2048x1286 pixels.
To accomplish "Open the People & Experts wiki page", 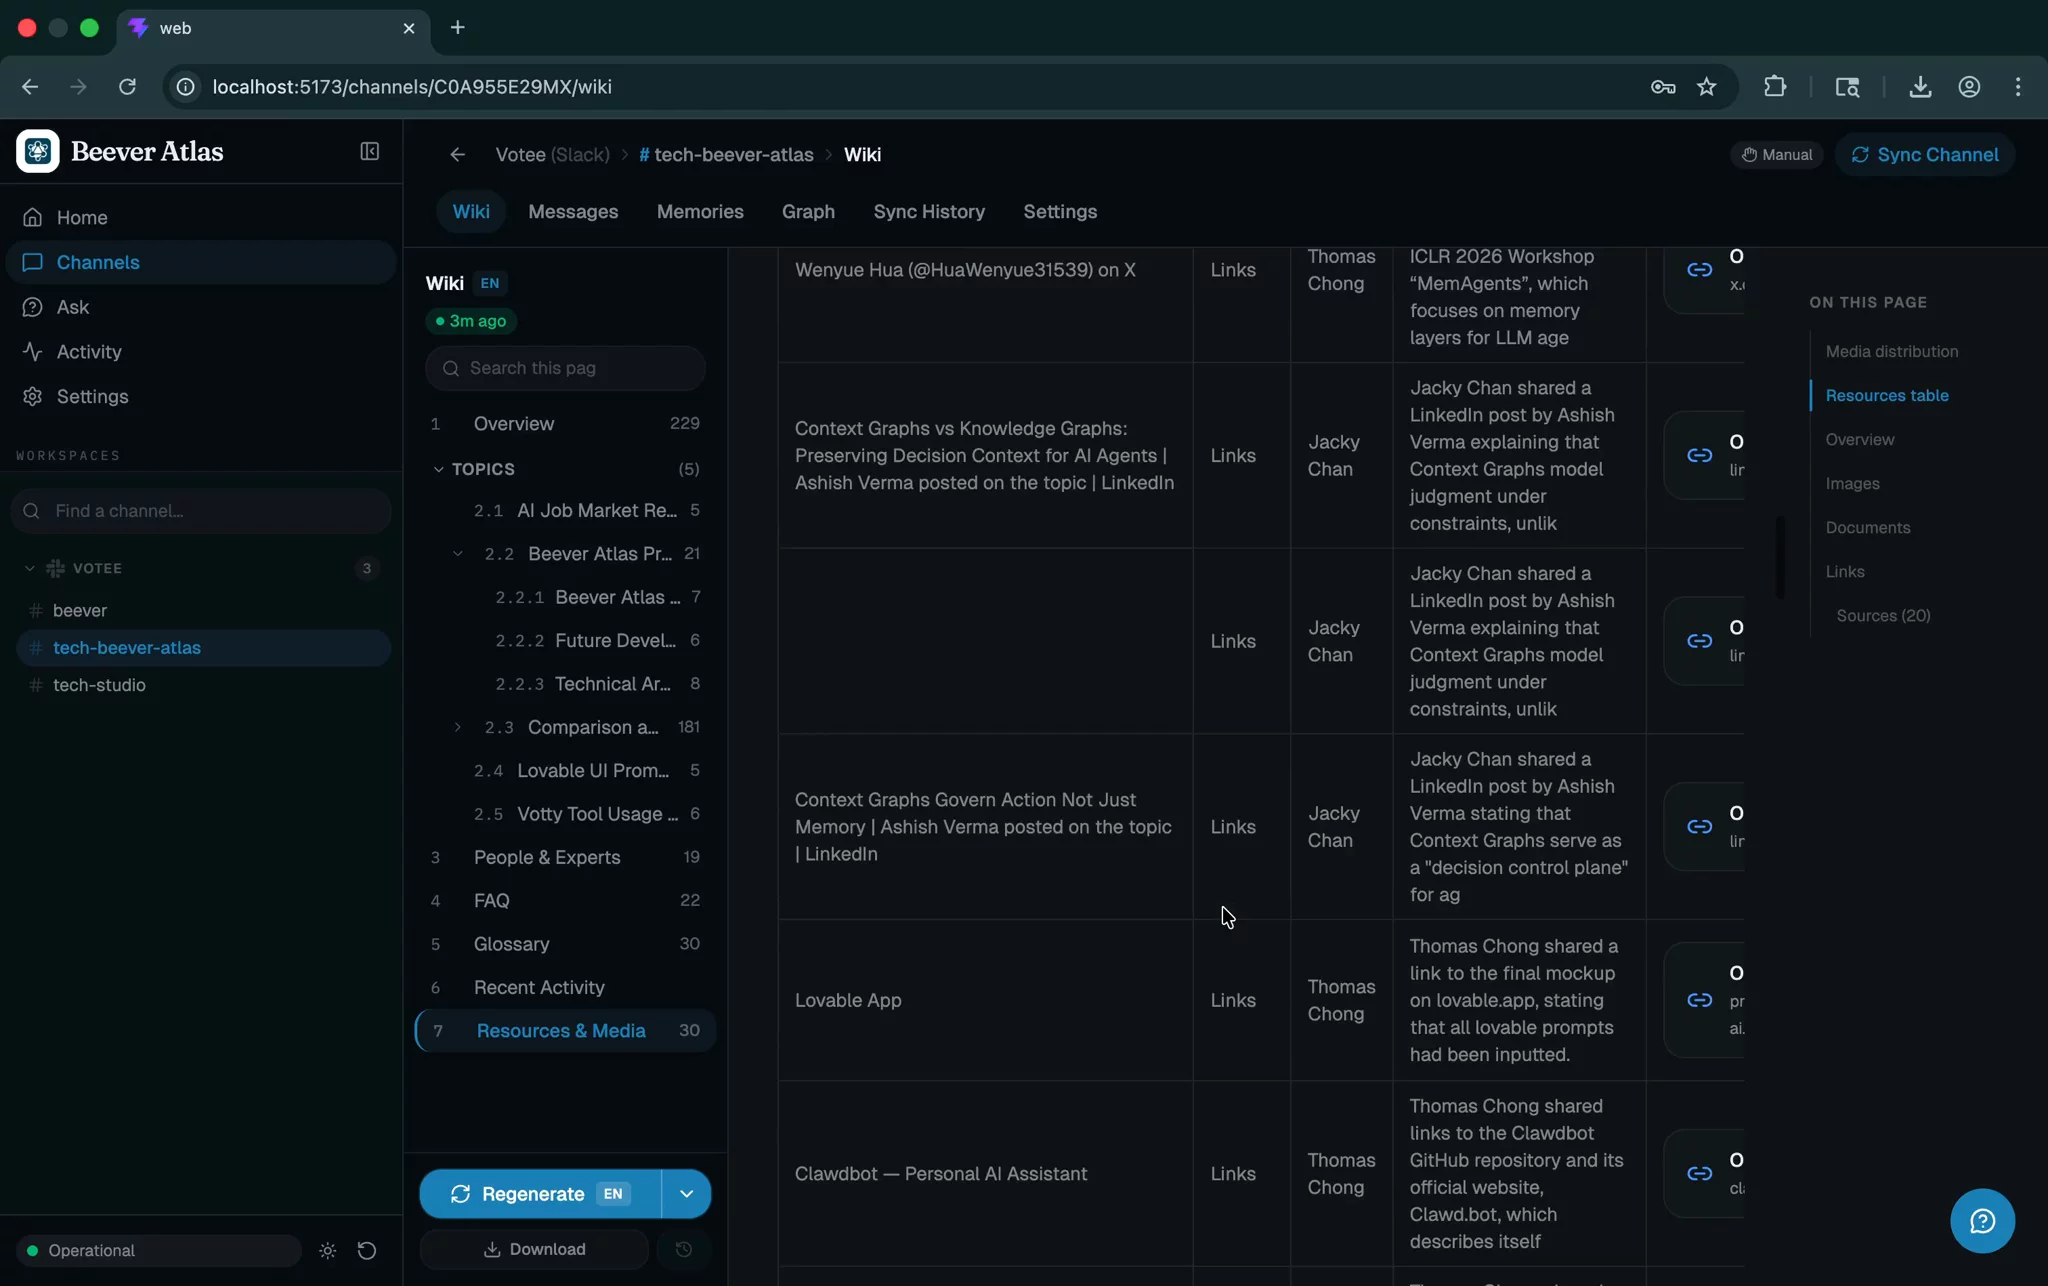I will (565, 858).
